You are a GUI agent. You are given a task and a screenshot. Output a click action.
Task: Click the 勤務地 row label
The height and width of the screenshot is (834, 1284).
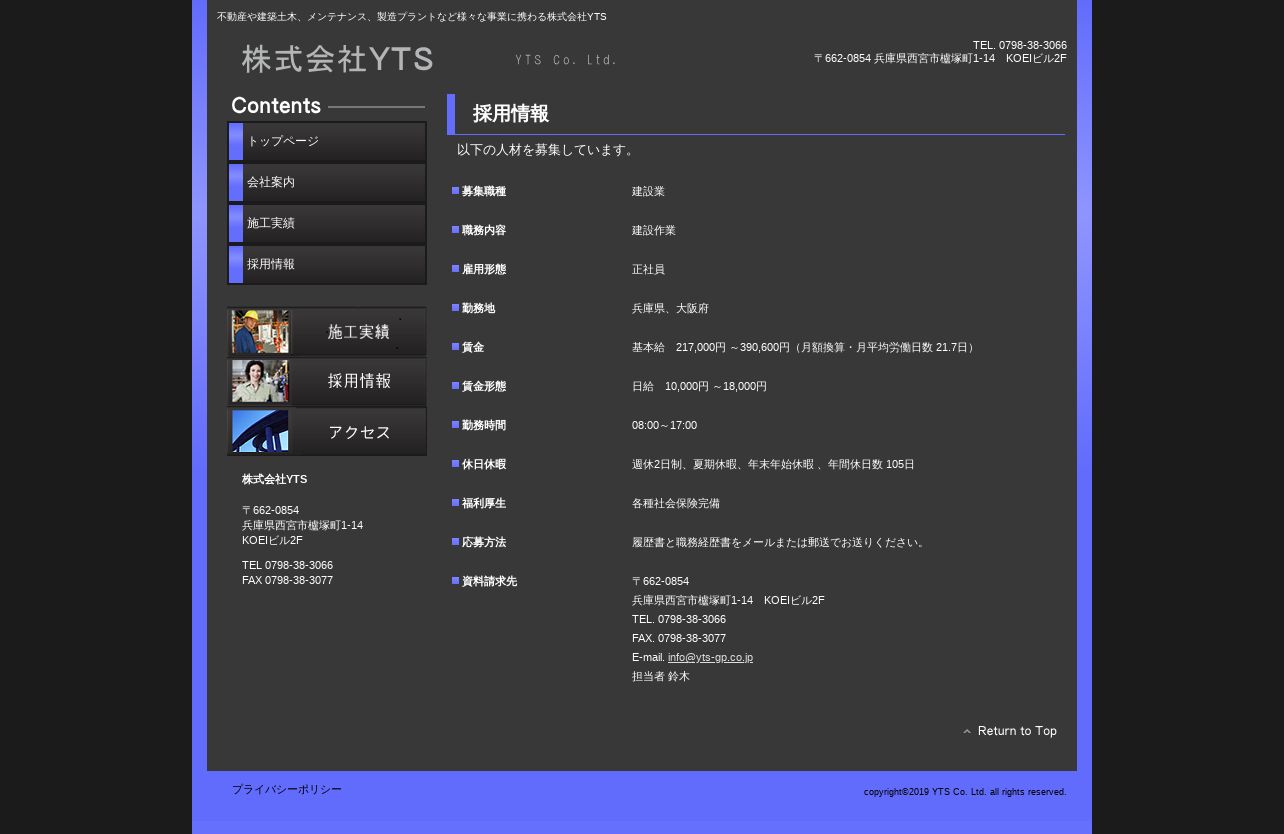[478, 308]
